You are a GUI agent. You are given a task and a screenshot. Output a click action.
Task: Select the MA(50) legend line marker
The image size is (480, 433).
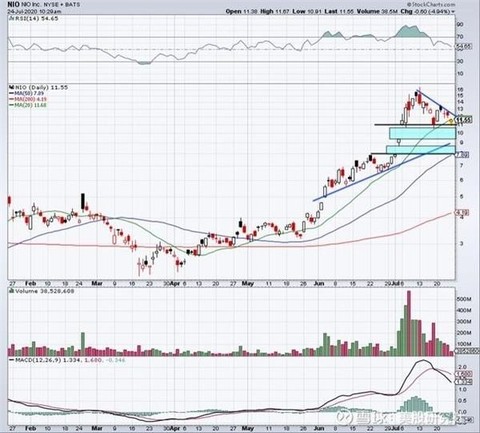[x=11, y=93]
